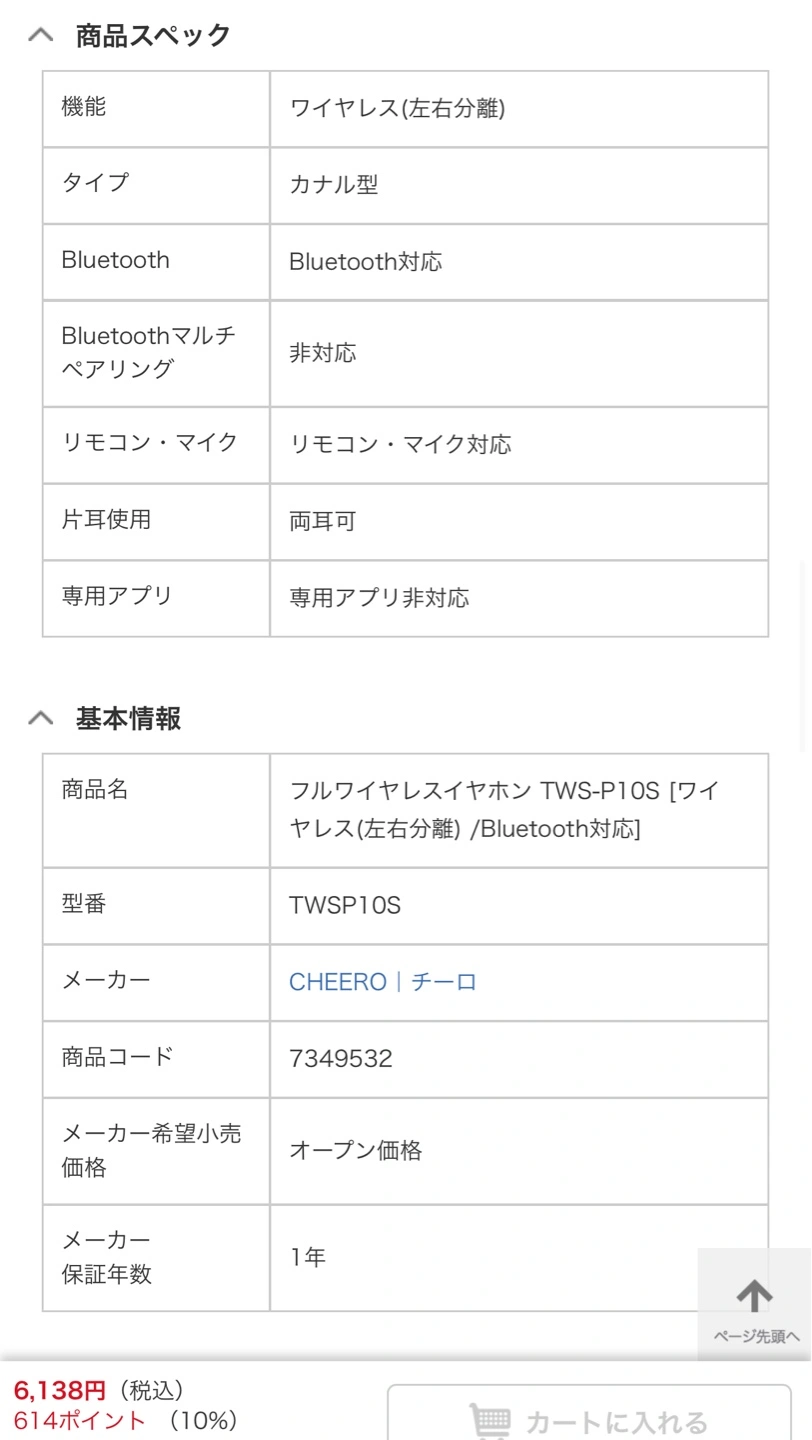
Task: Click the メーカー保証年数 1年 value
Action: (x=308, y=1257)
